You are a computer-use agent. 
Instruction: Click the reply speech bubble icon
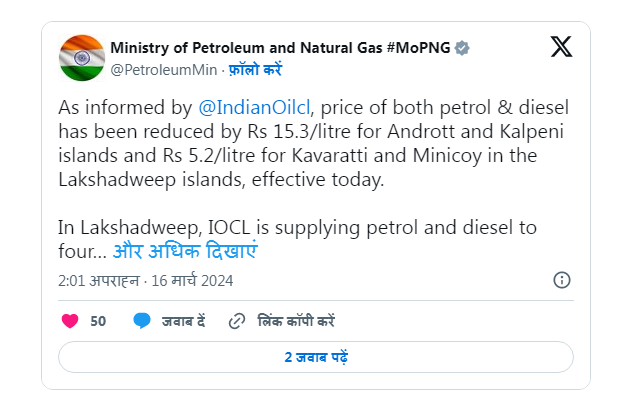[x=142, y=321]
